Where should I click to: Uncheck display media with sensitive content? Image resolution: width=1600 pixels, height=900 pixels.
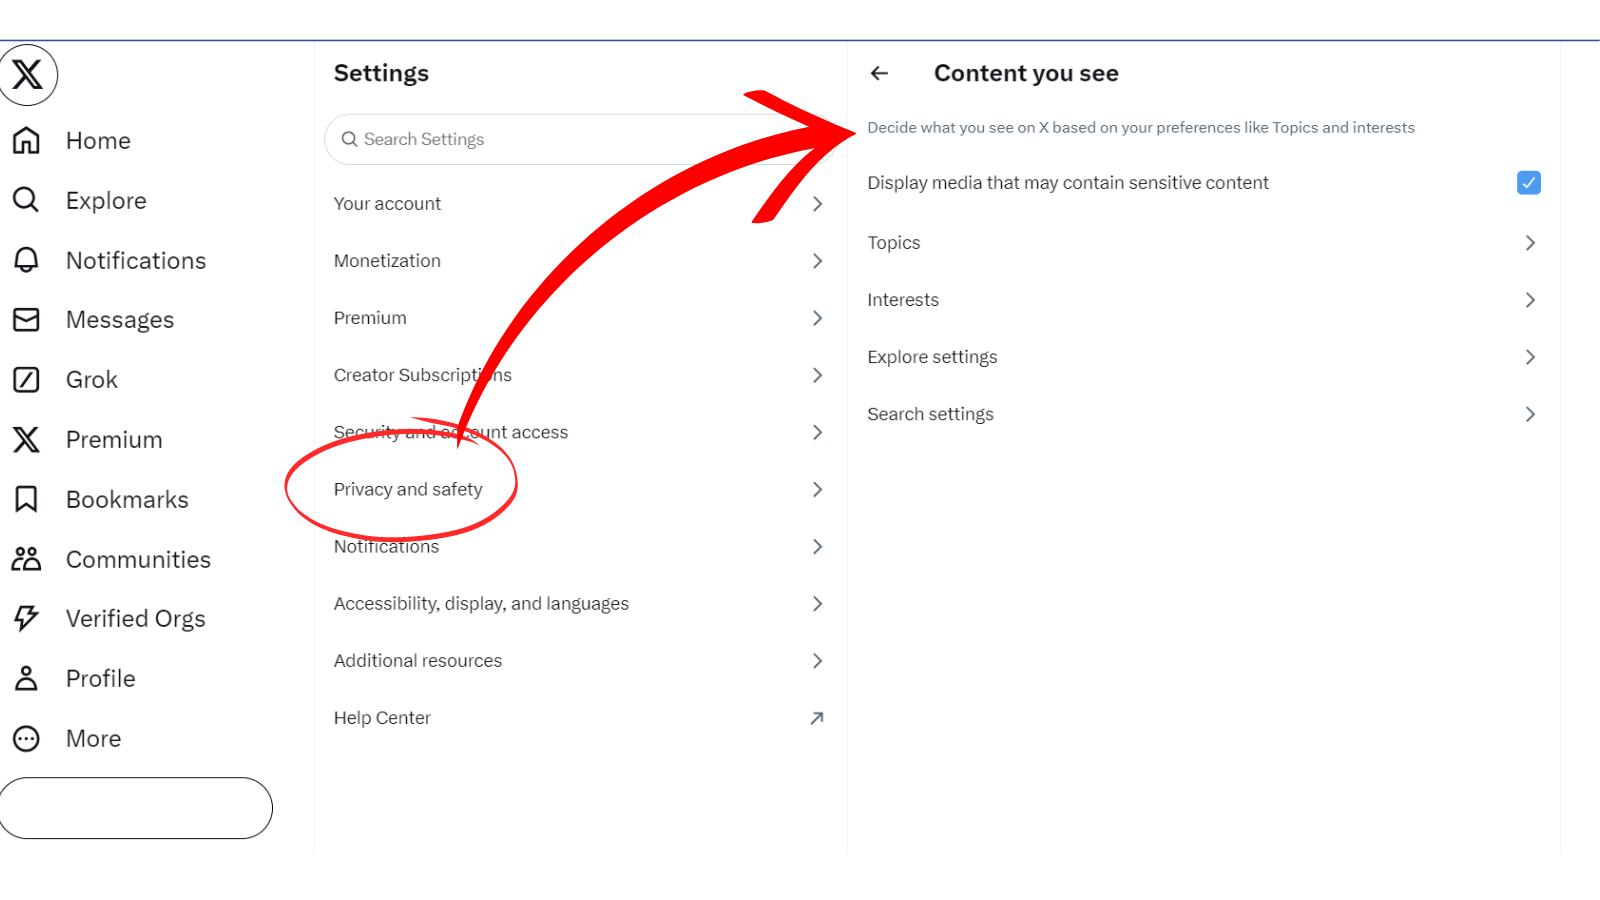[1527, 182]
